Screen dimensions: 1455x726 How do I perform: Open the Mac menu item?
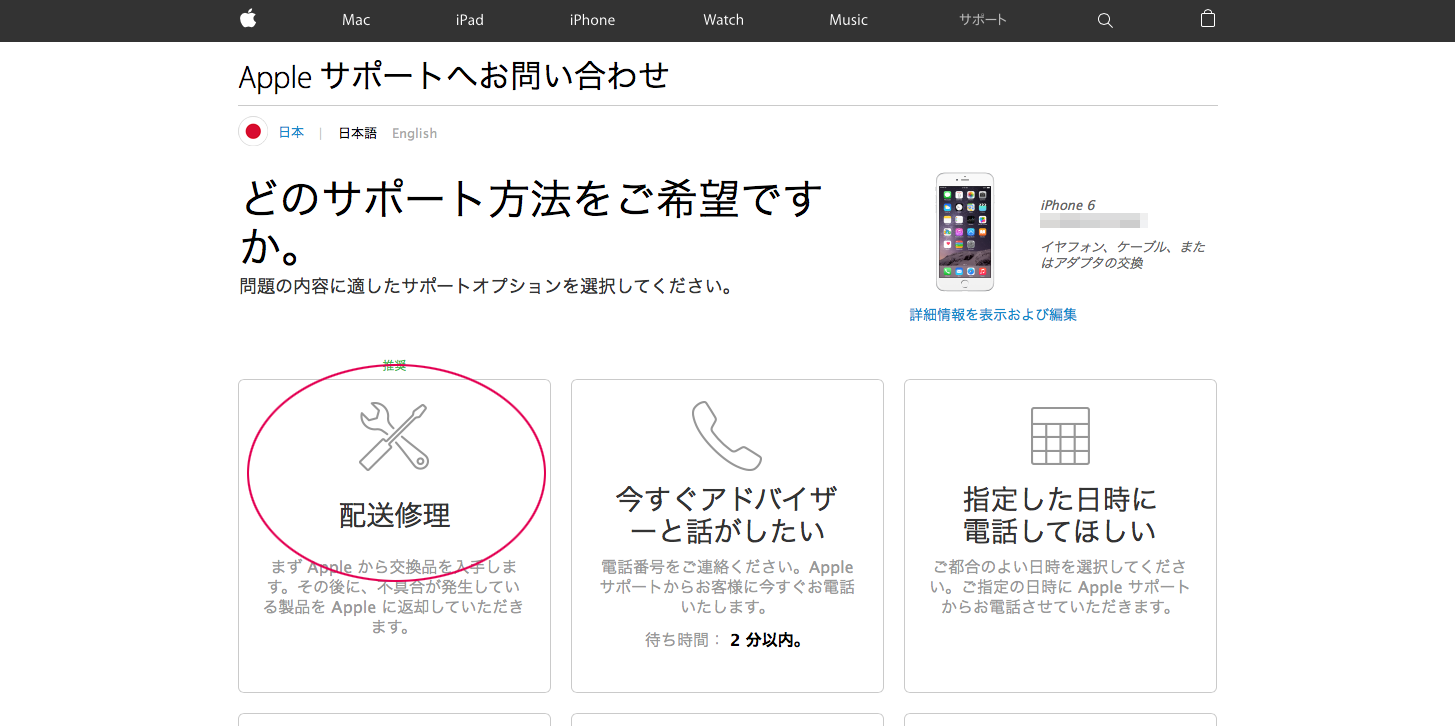(x=356, y=20)
